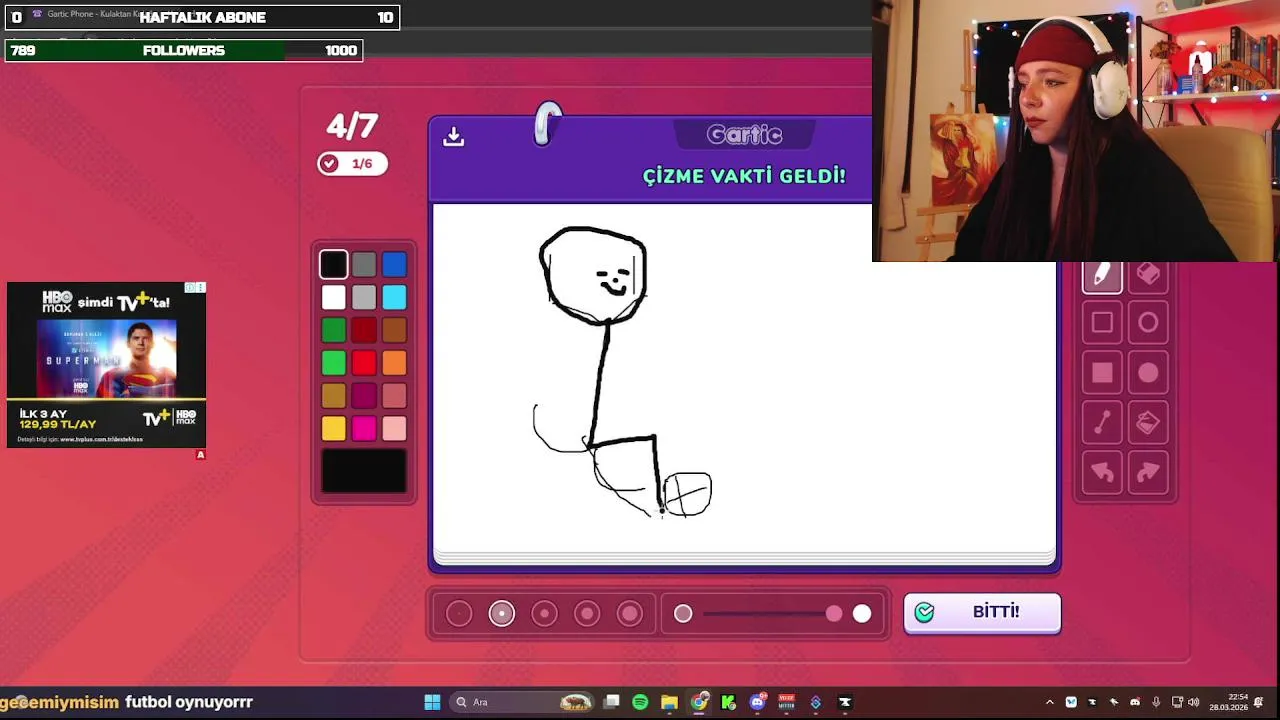Pick the blue color swatch
This screenshot has height=720, width=1280.
394,264
